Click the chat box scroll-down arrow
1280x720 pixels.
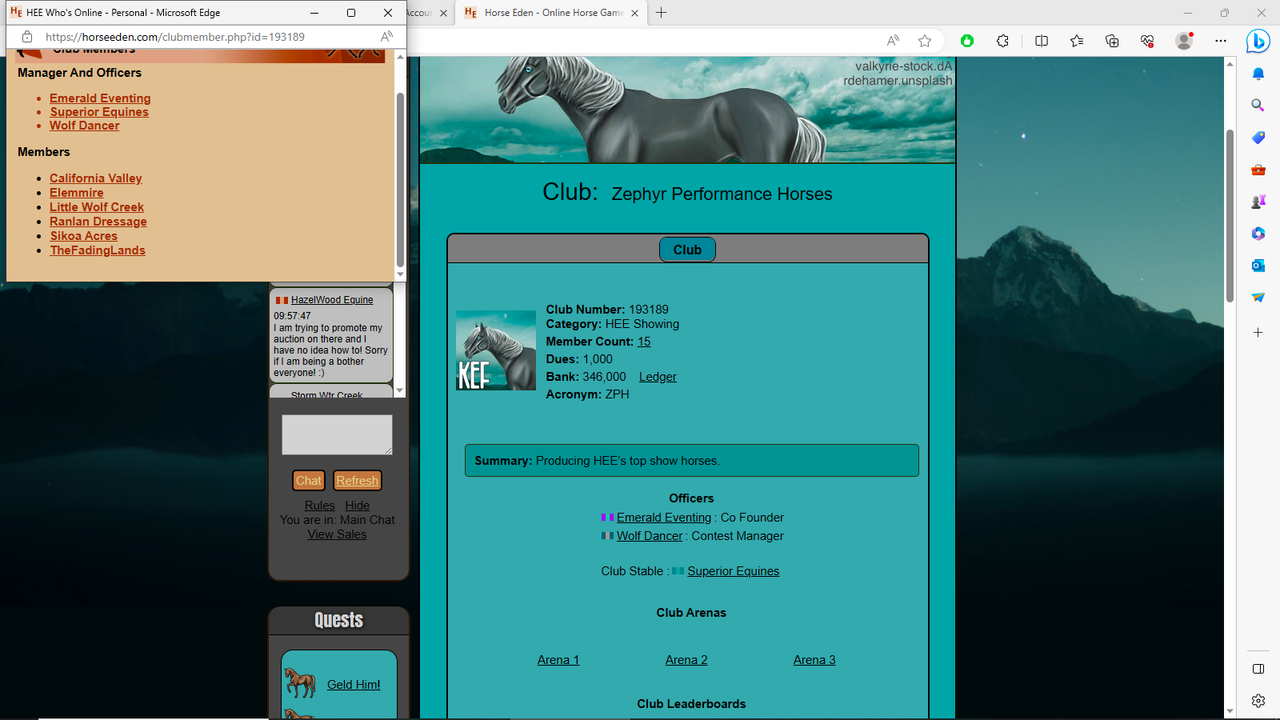click(400, 391)
